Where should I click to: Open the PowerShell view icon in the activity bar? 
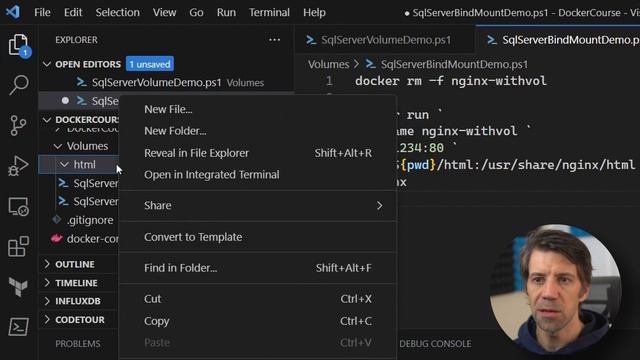tap(18, 327)
